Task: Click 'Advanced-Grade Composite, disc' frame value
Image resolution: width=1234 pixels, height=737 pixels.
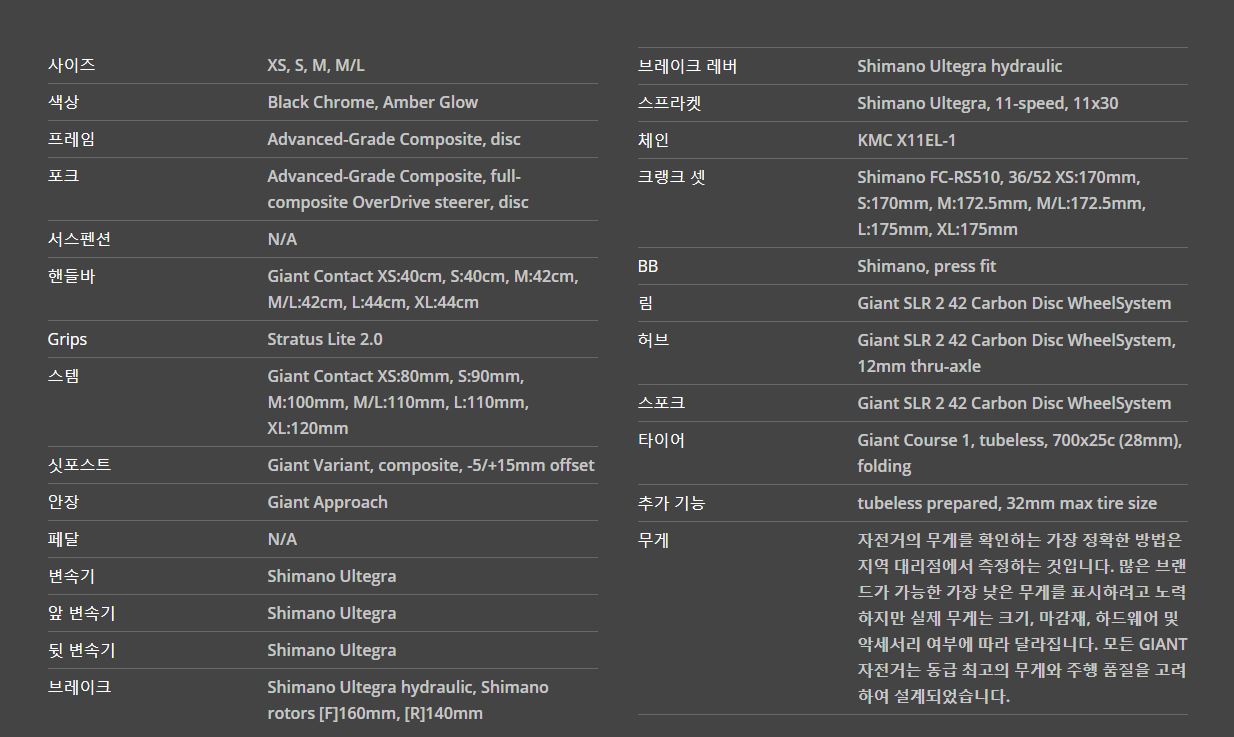Action: click(394, 139)
